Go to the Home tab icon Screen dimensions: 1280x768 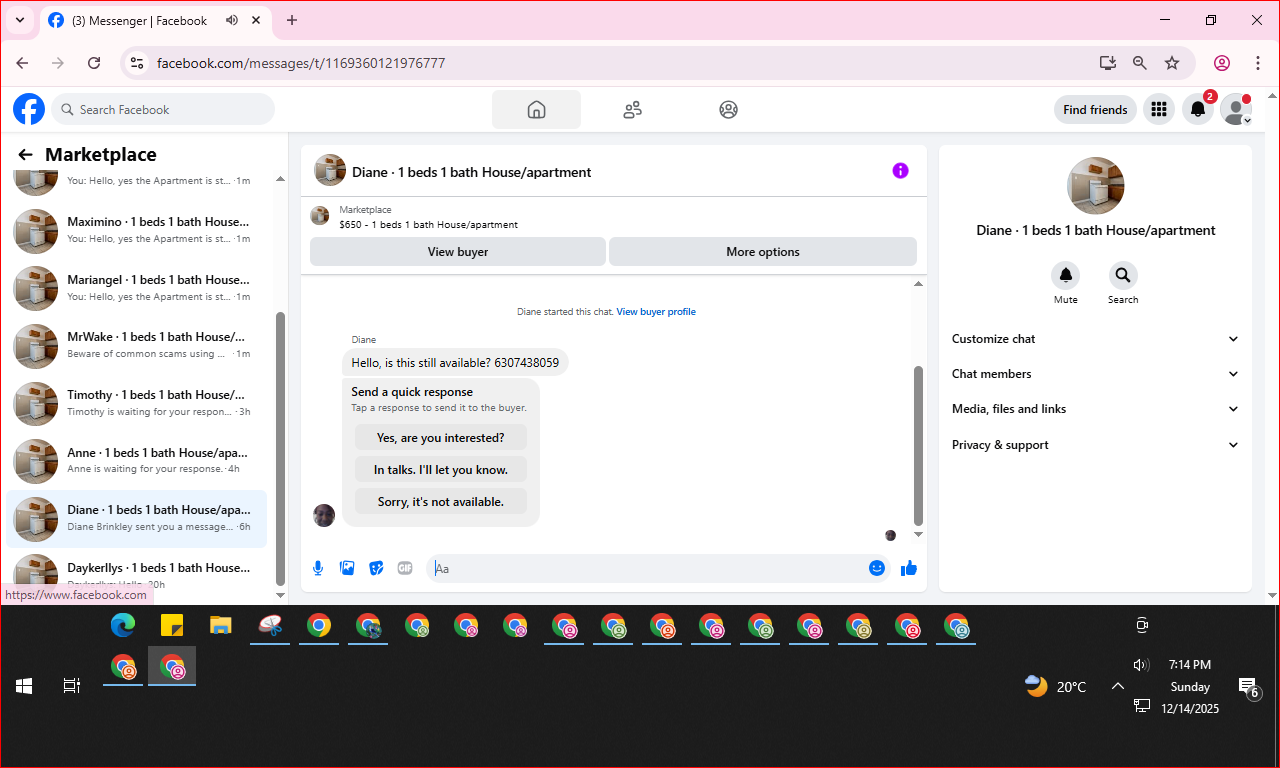[x=536, y=110]
